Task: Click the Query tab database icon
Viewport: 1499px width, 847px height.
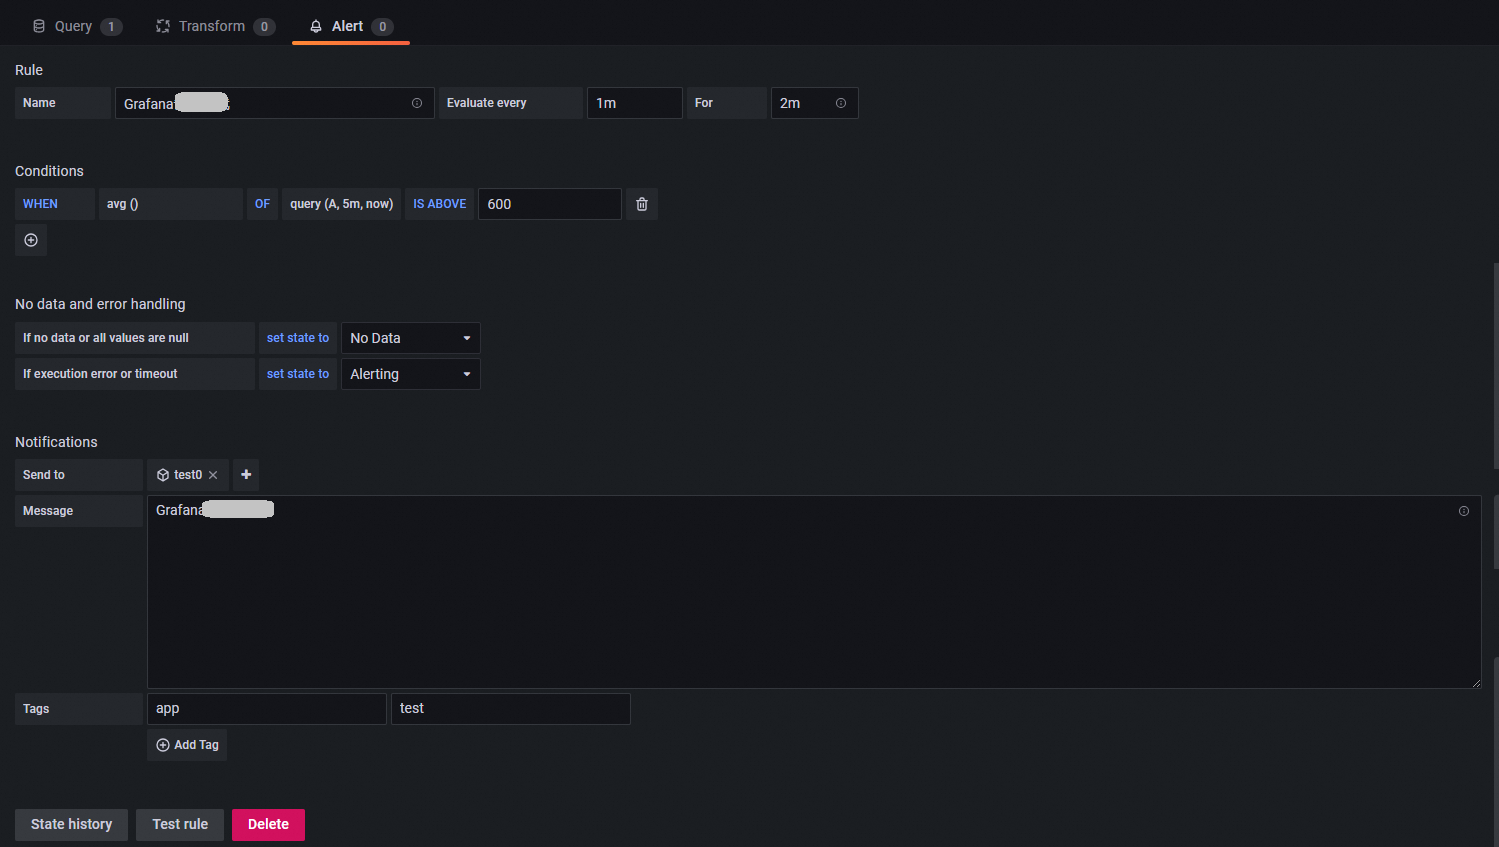Action: tap(39, 26)
